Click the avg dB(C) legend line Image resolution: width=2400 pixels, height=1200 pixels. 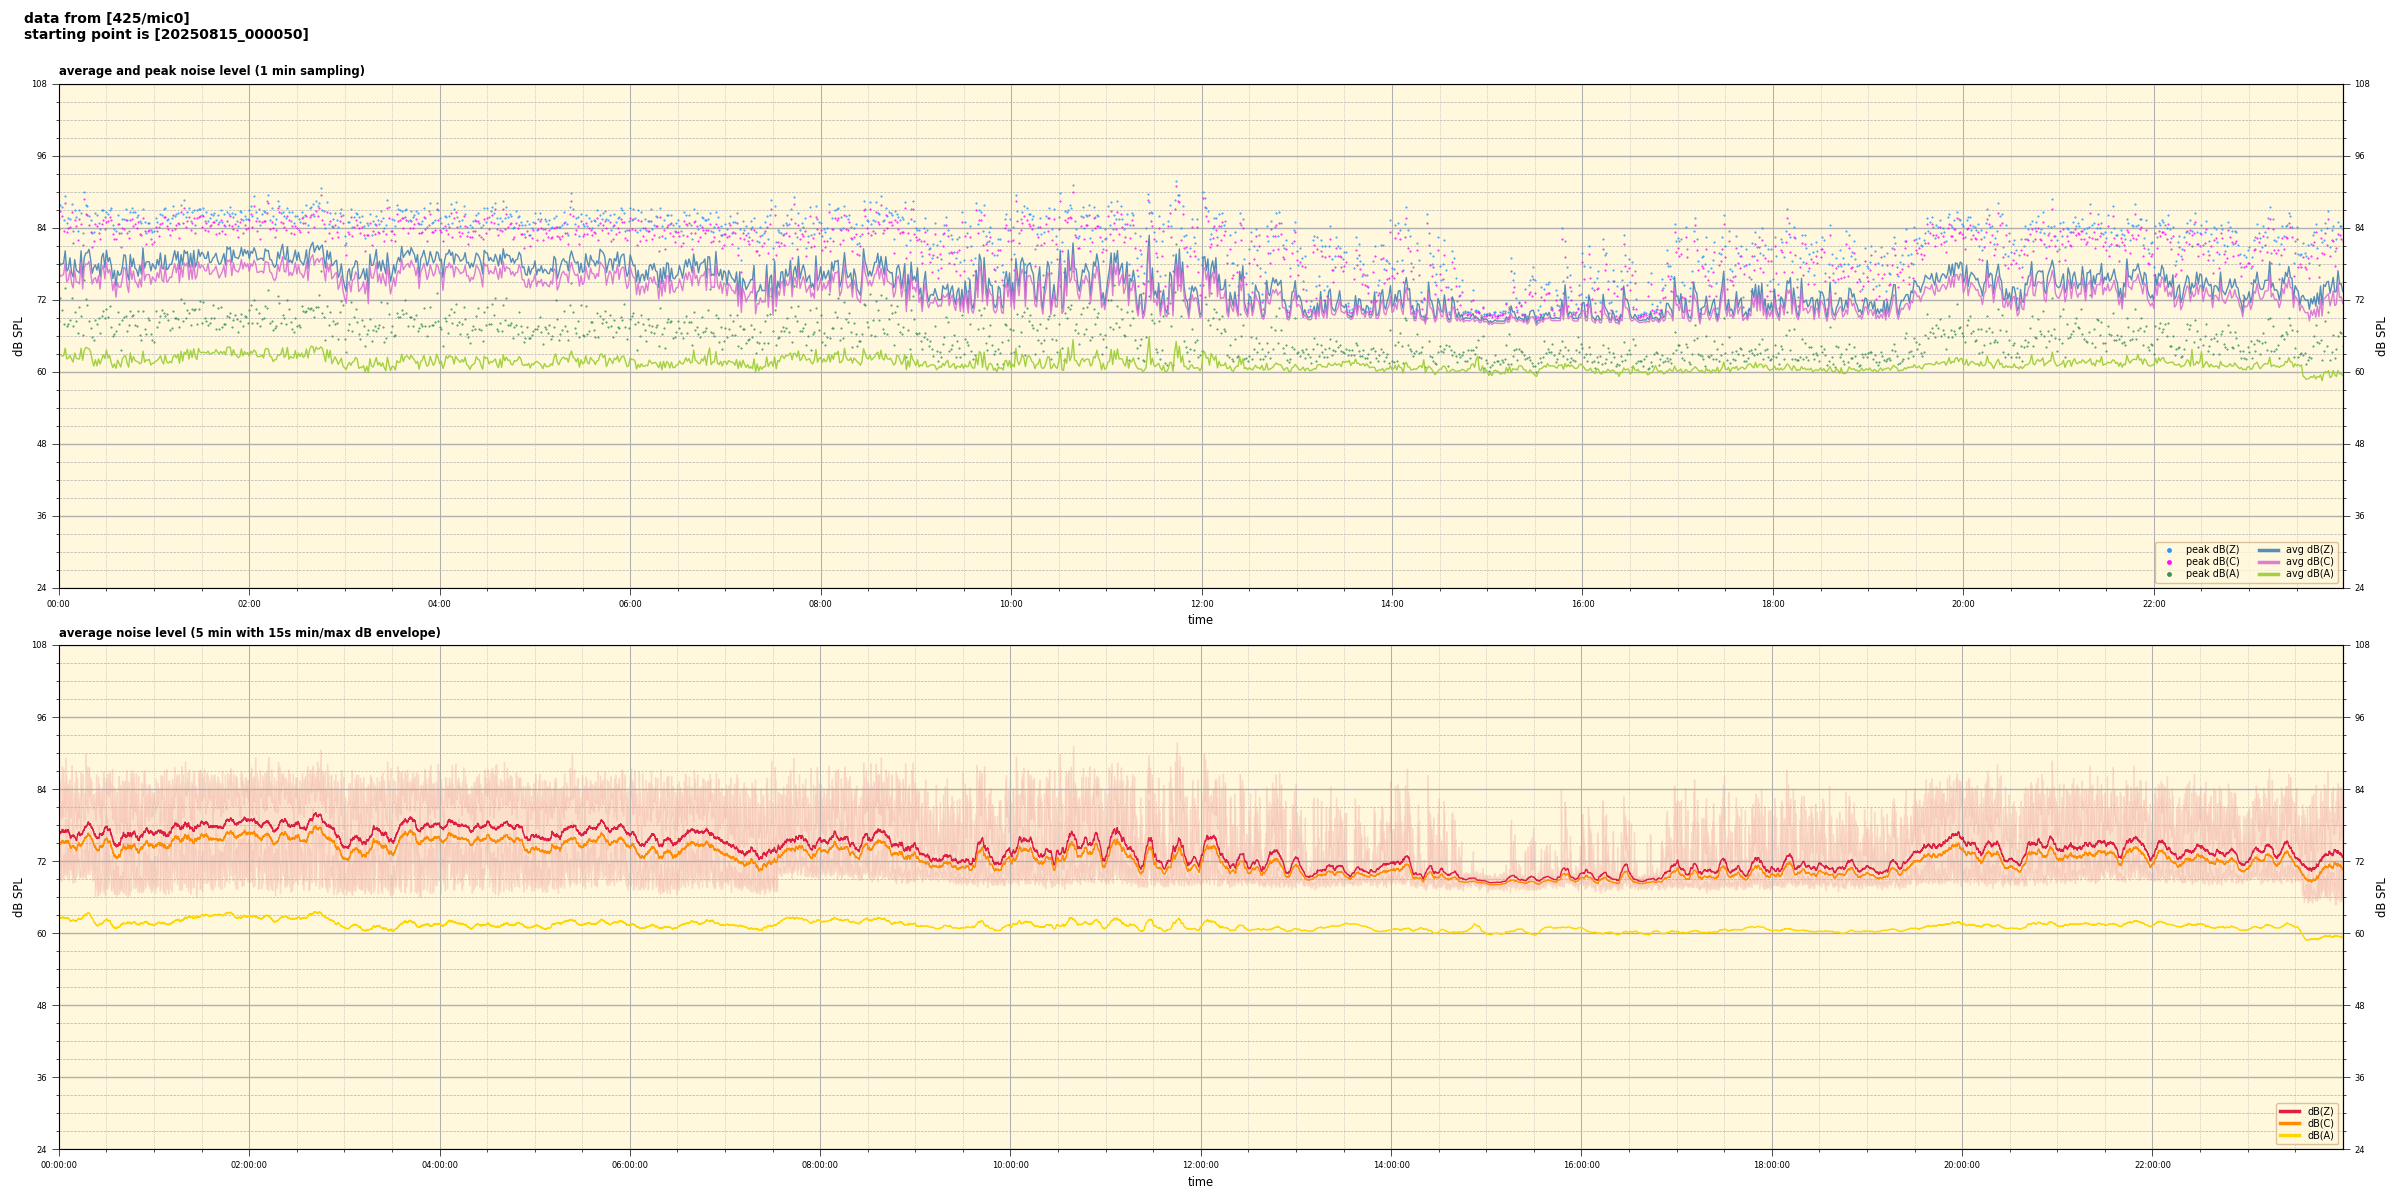(x=2269, y=562)
